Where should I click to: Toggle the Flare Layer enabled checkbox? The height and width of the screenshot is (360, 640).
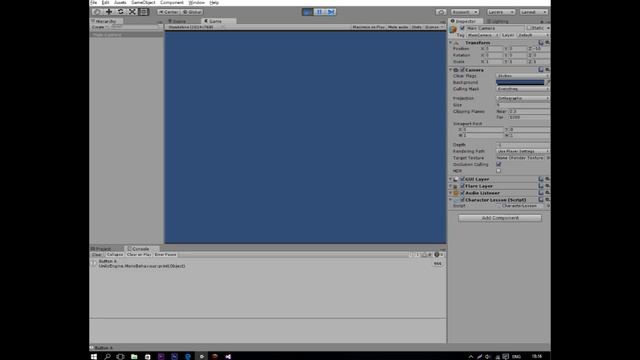click(462, 186)
